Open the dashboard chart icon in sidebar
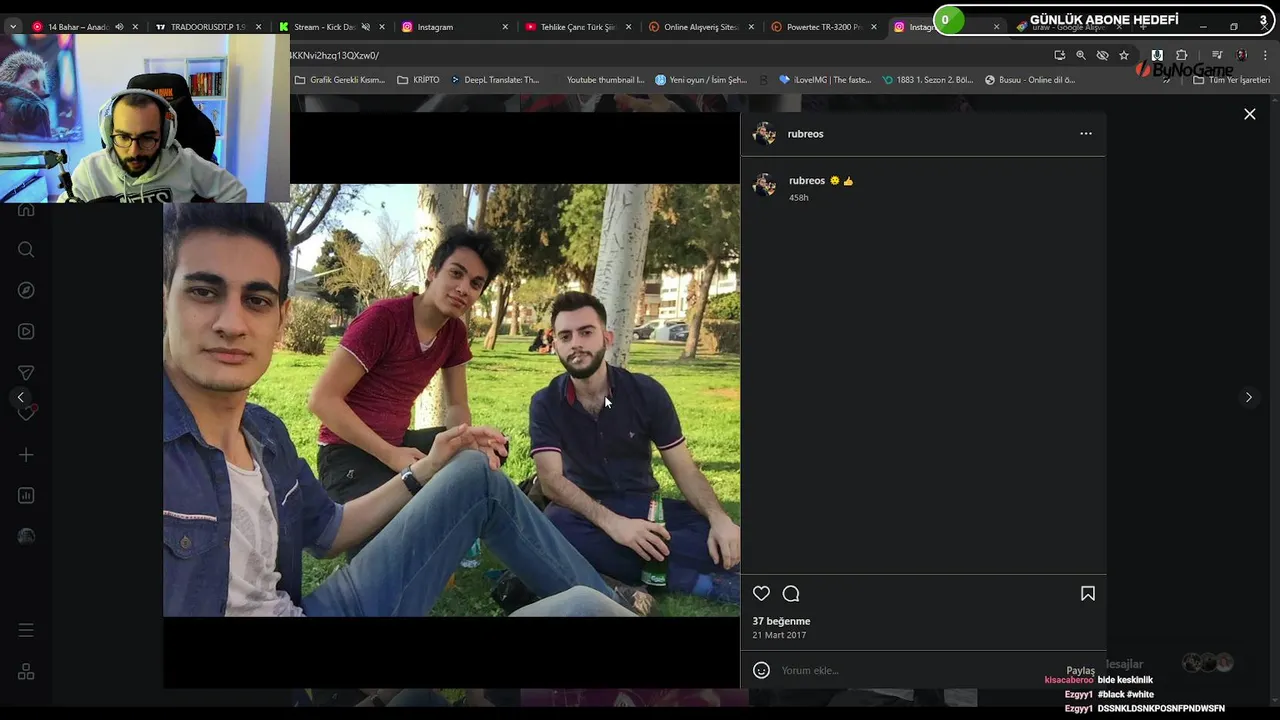 click(x=26, y=495)
